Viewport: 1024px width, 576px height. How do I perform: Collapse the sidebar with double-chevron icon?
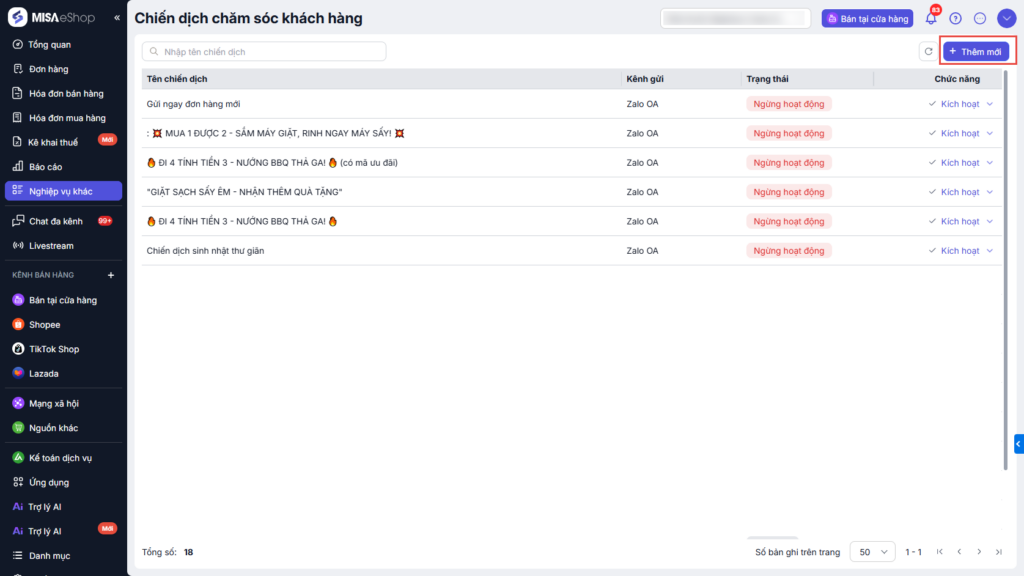point(117,18)
